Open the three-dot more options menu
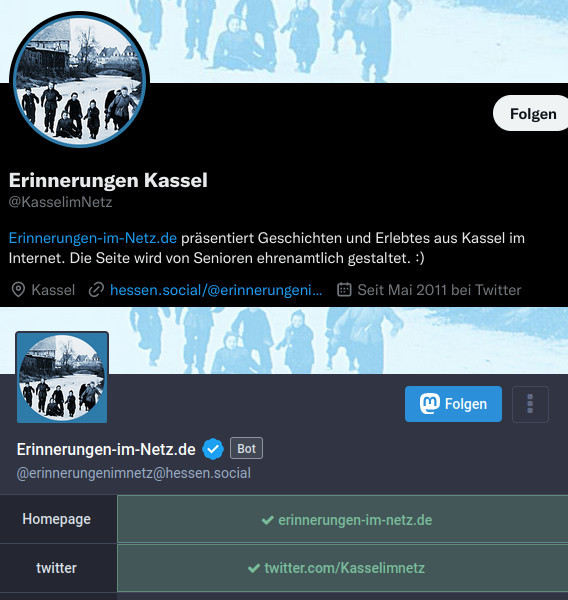 530,404
